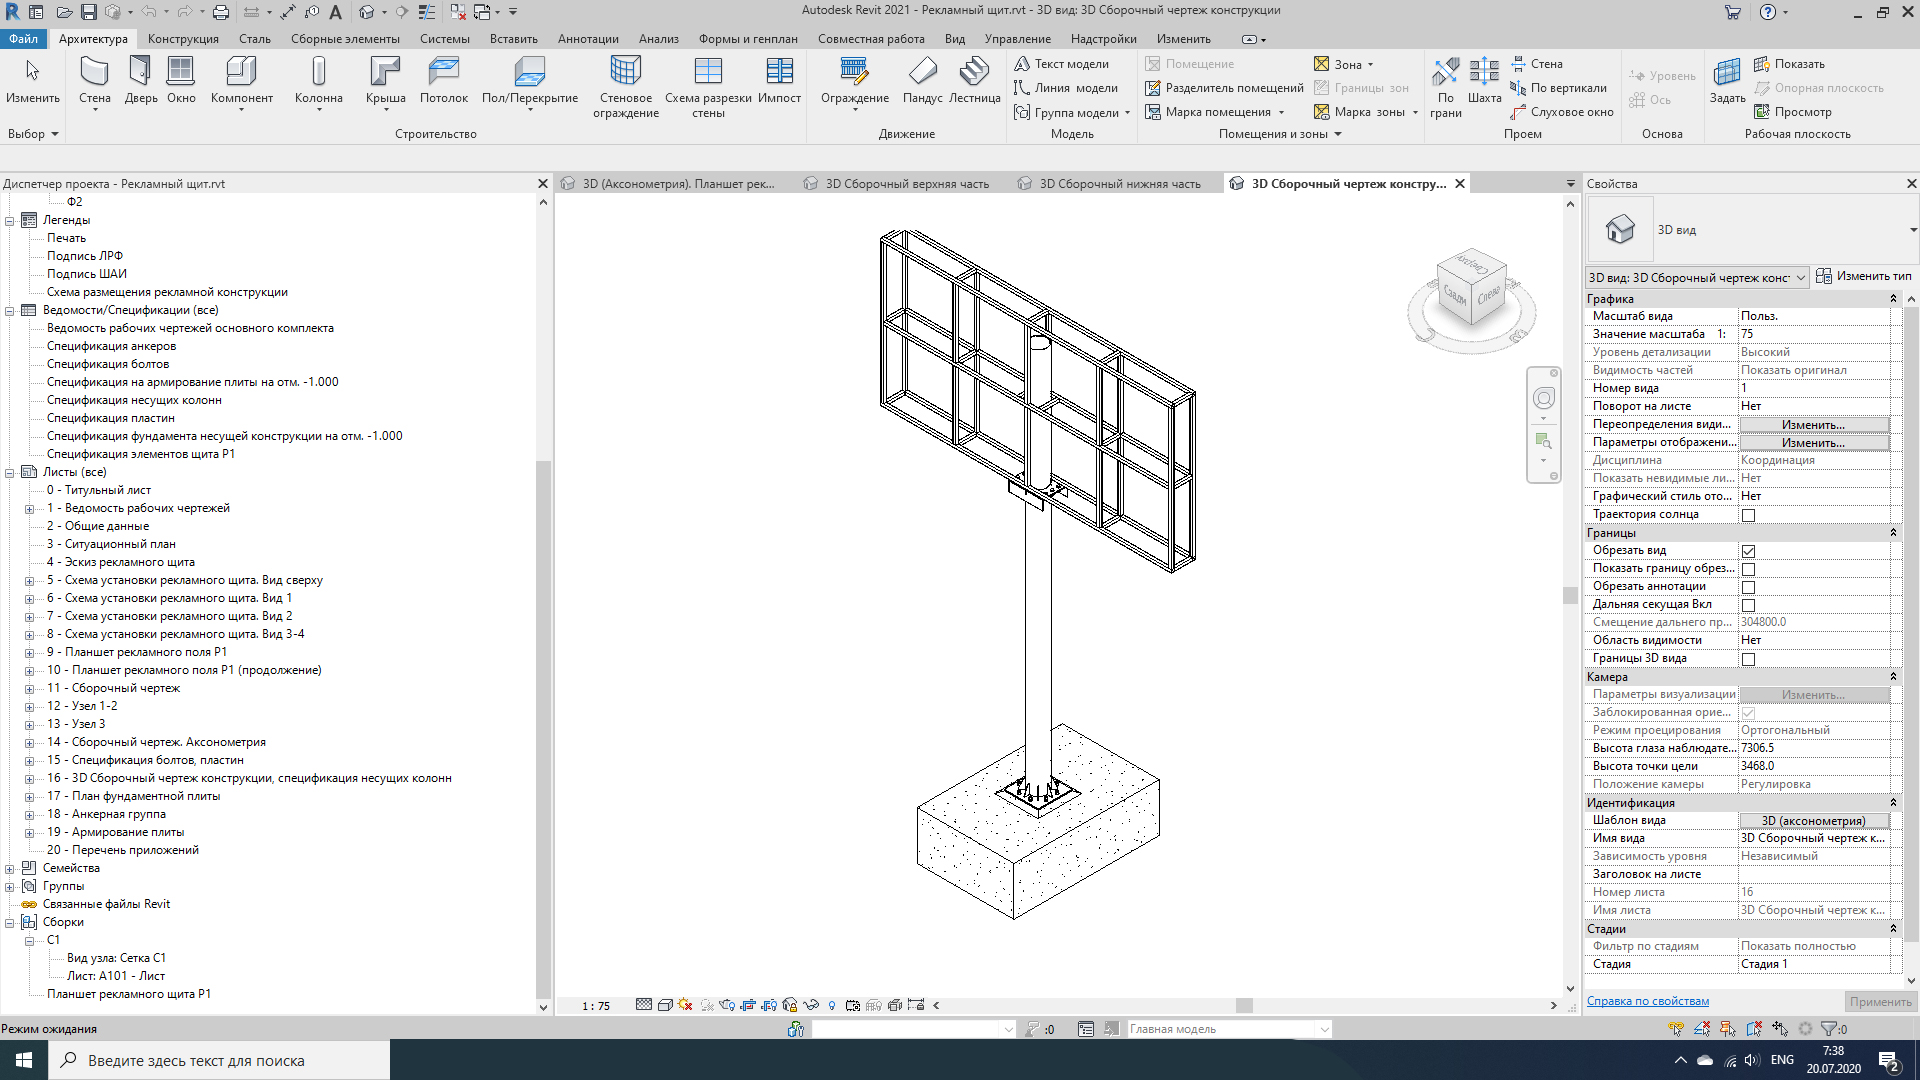
Task: Click the Properties panel vertical scrollbar
Action: click(x=1911, y=625)
